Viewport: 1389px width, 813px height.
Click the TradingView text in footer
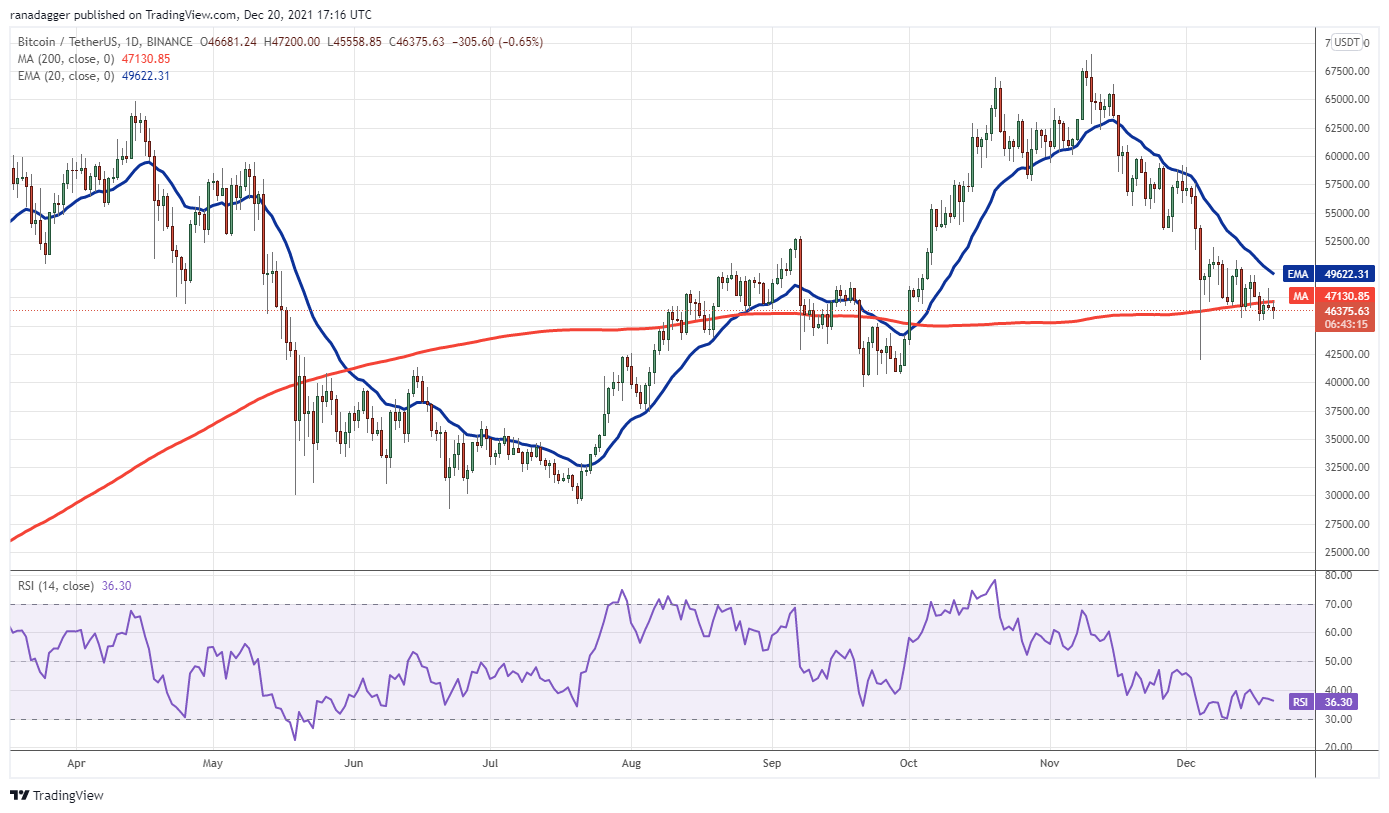68,796
